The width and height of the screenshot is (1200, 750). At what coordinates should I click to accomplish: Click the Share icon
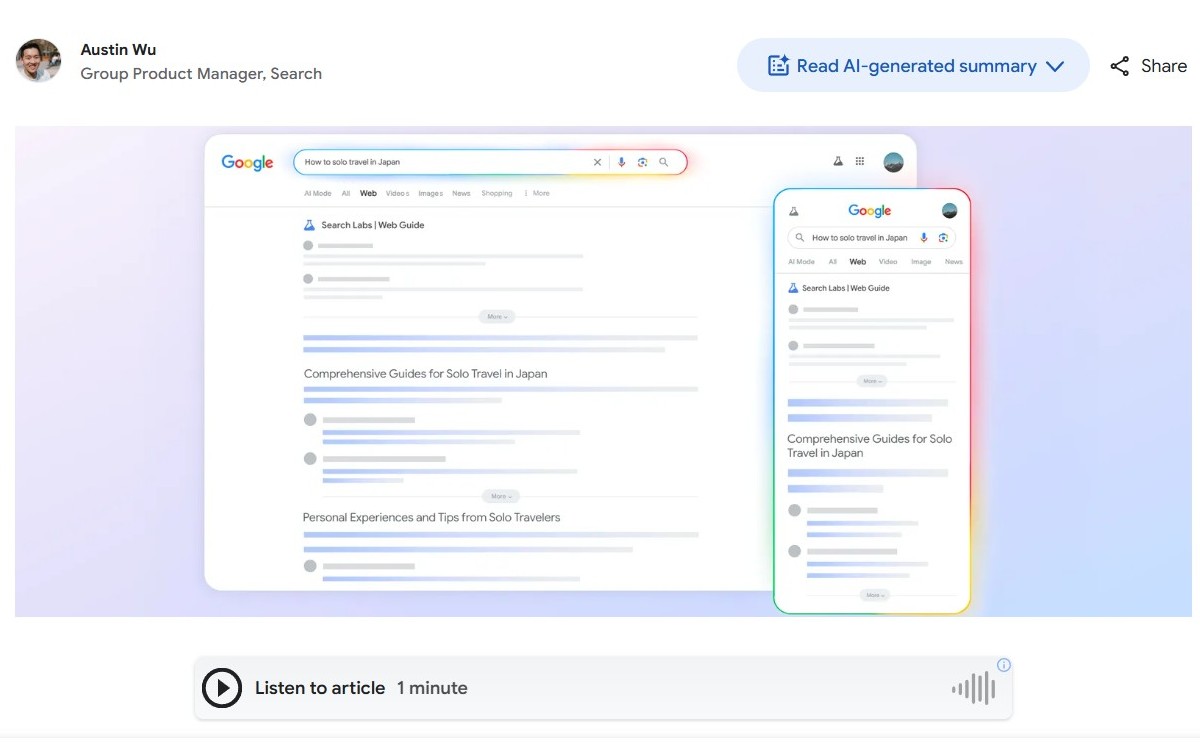(1119, 66)
